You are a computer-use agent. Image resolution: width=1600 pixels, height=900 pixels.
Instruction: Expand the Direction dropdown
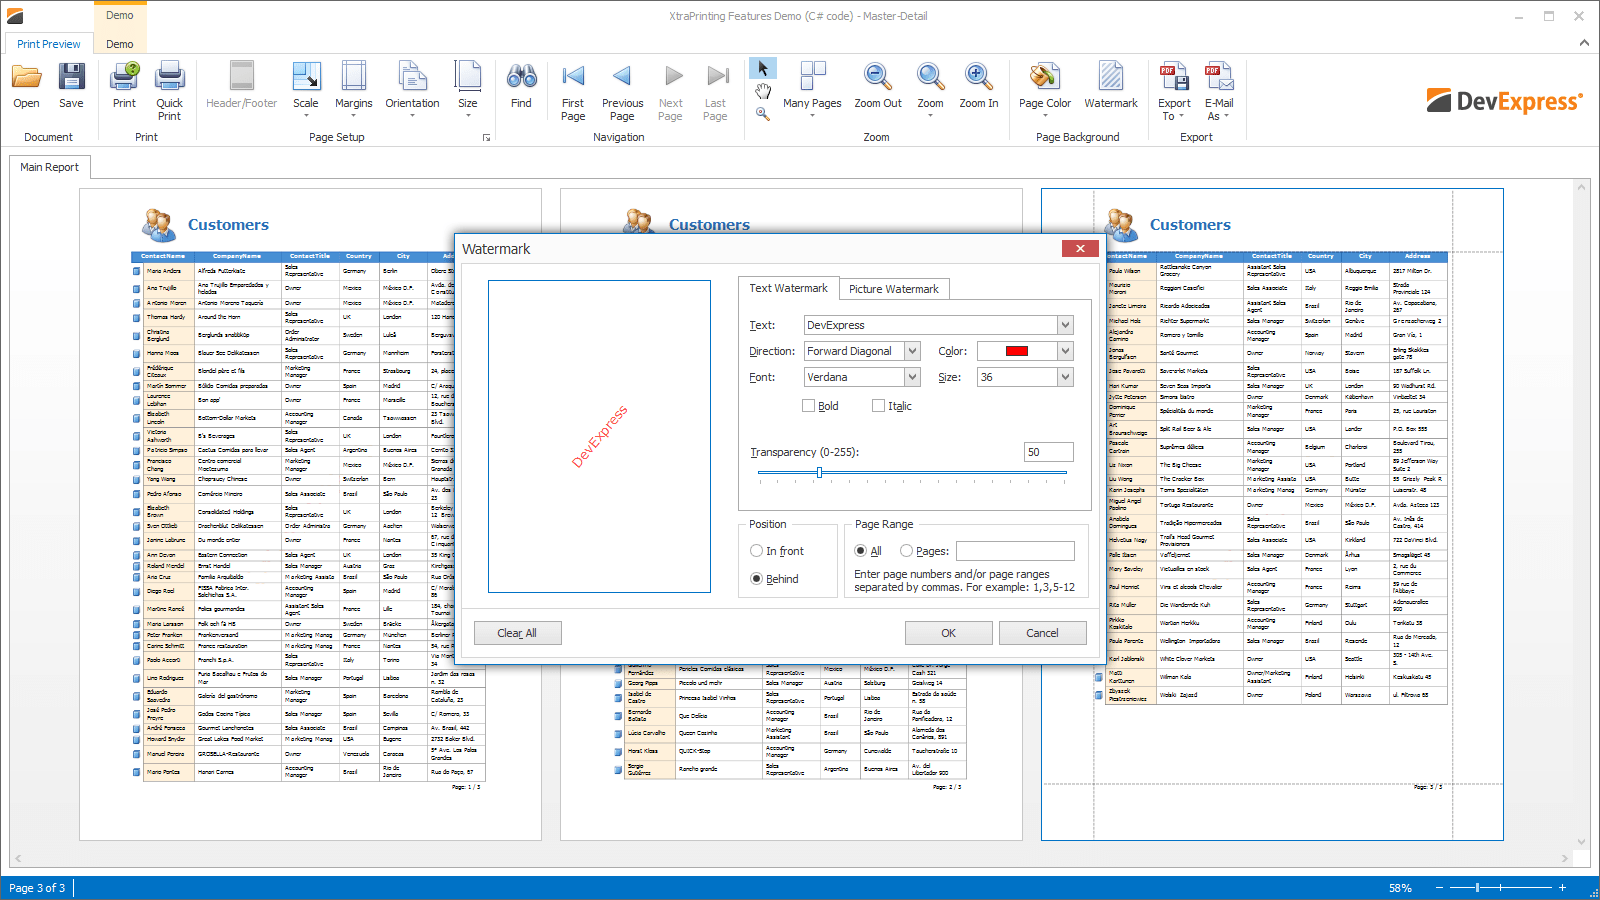tap(912, 351)
